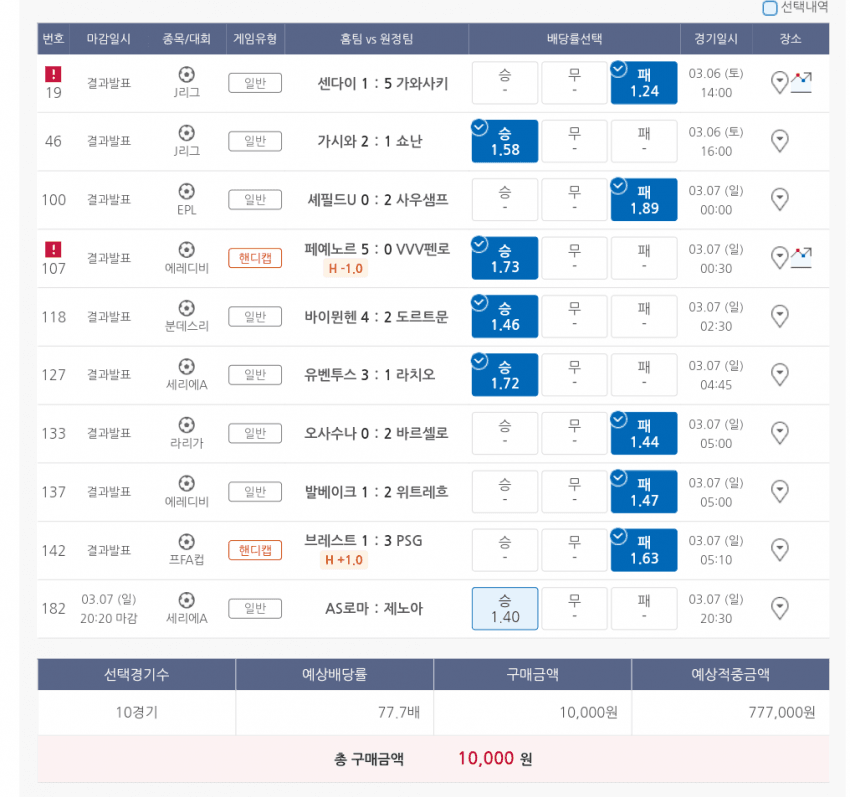The image size is (850, 797).
Task: Click the location pin icon for match 46
Action: (x=780, y=141)
